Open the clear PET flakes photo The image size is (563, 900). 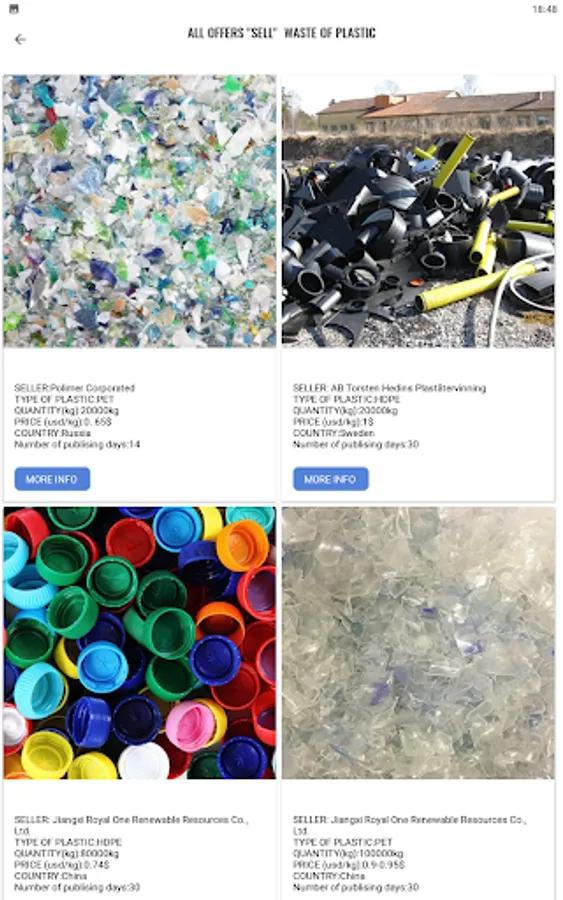pos(418,642)
